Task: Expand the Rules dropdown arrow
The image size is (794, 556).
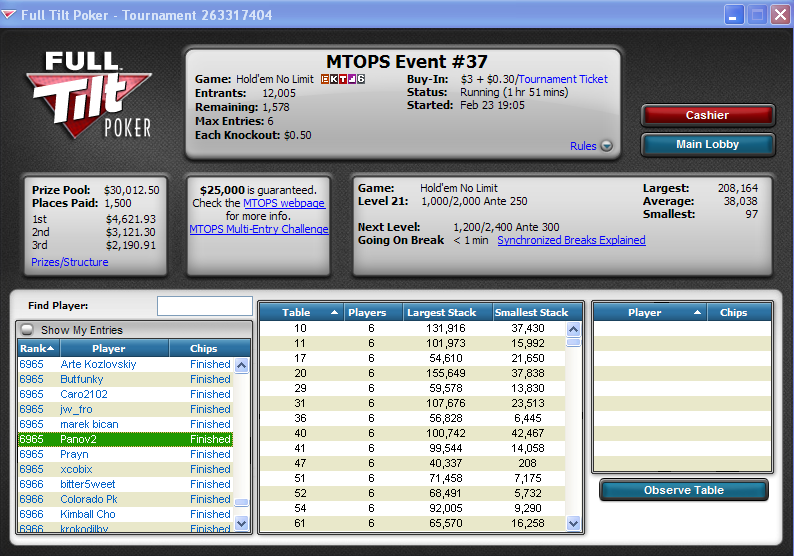Action: click(x=606, y=146)
